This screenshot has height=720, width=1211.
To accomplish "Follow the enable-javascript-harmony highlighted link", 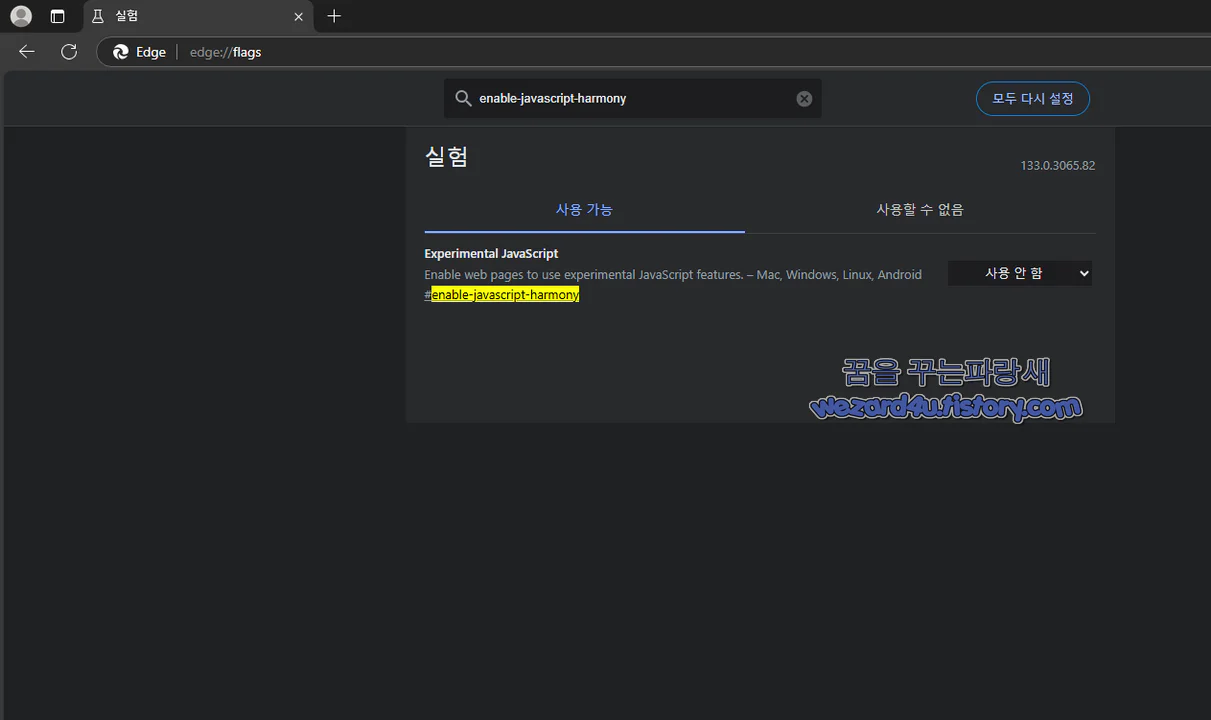I will (x=505, y=293).
